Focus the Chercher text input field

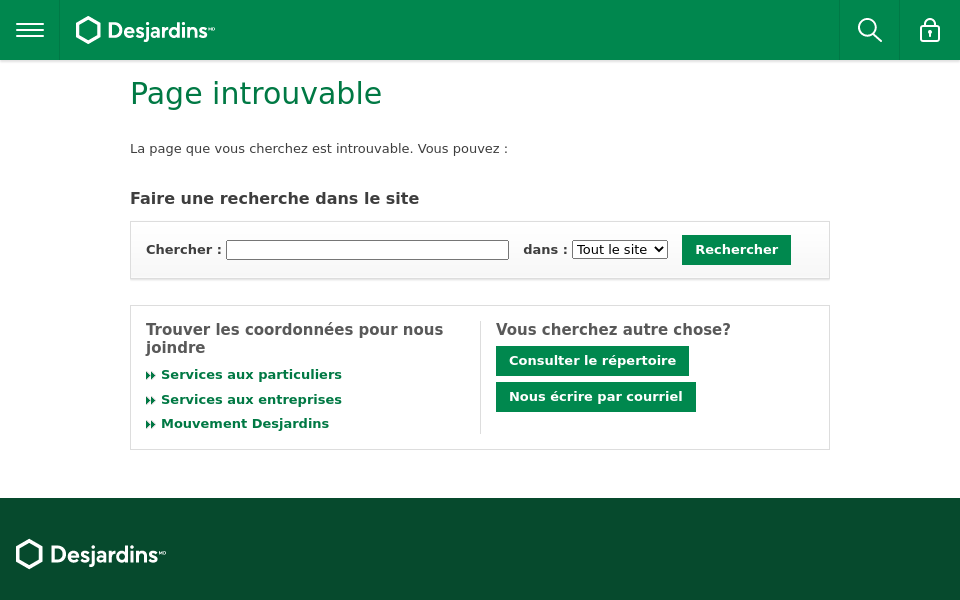367,250
